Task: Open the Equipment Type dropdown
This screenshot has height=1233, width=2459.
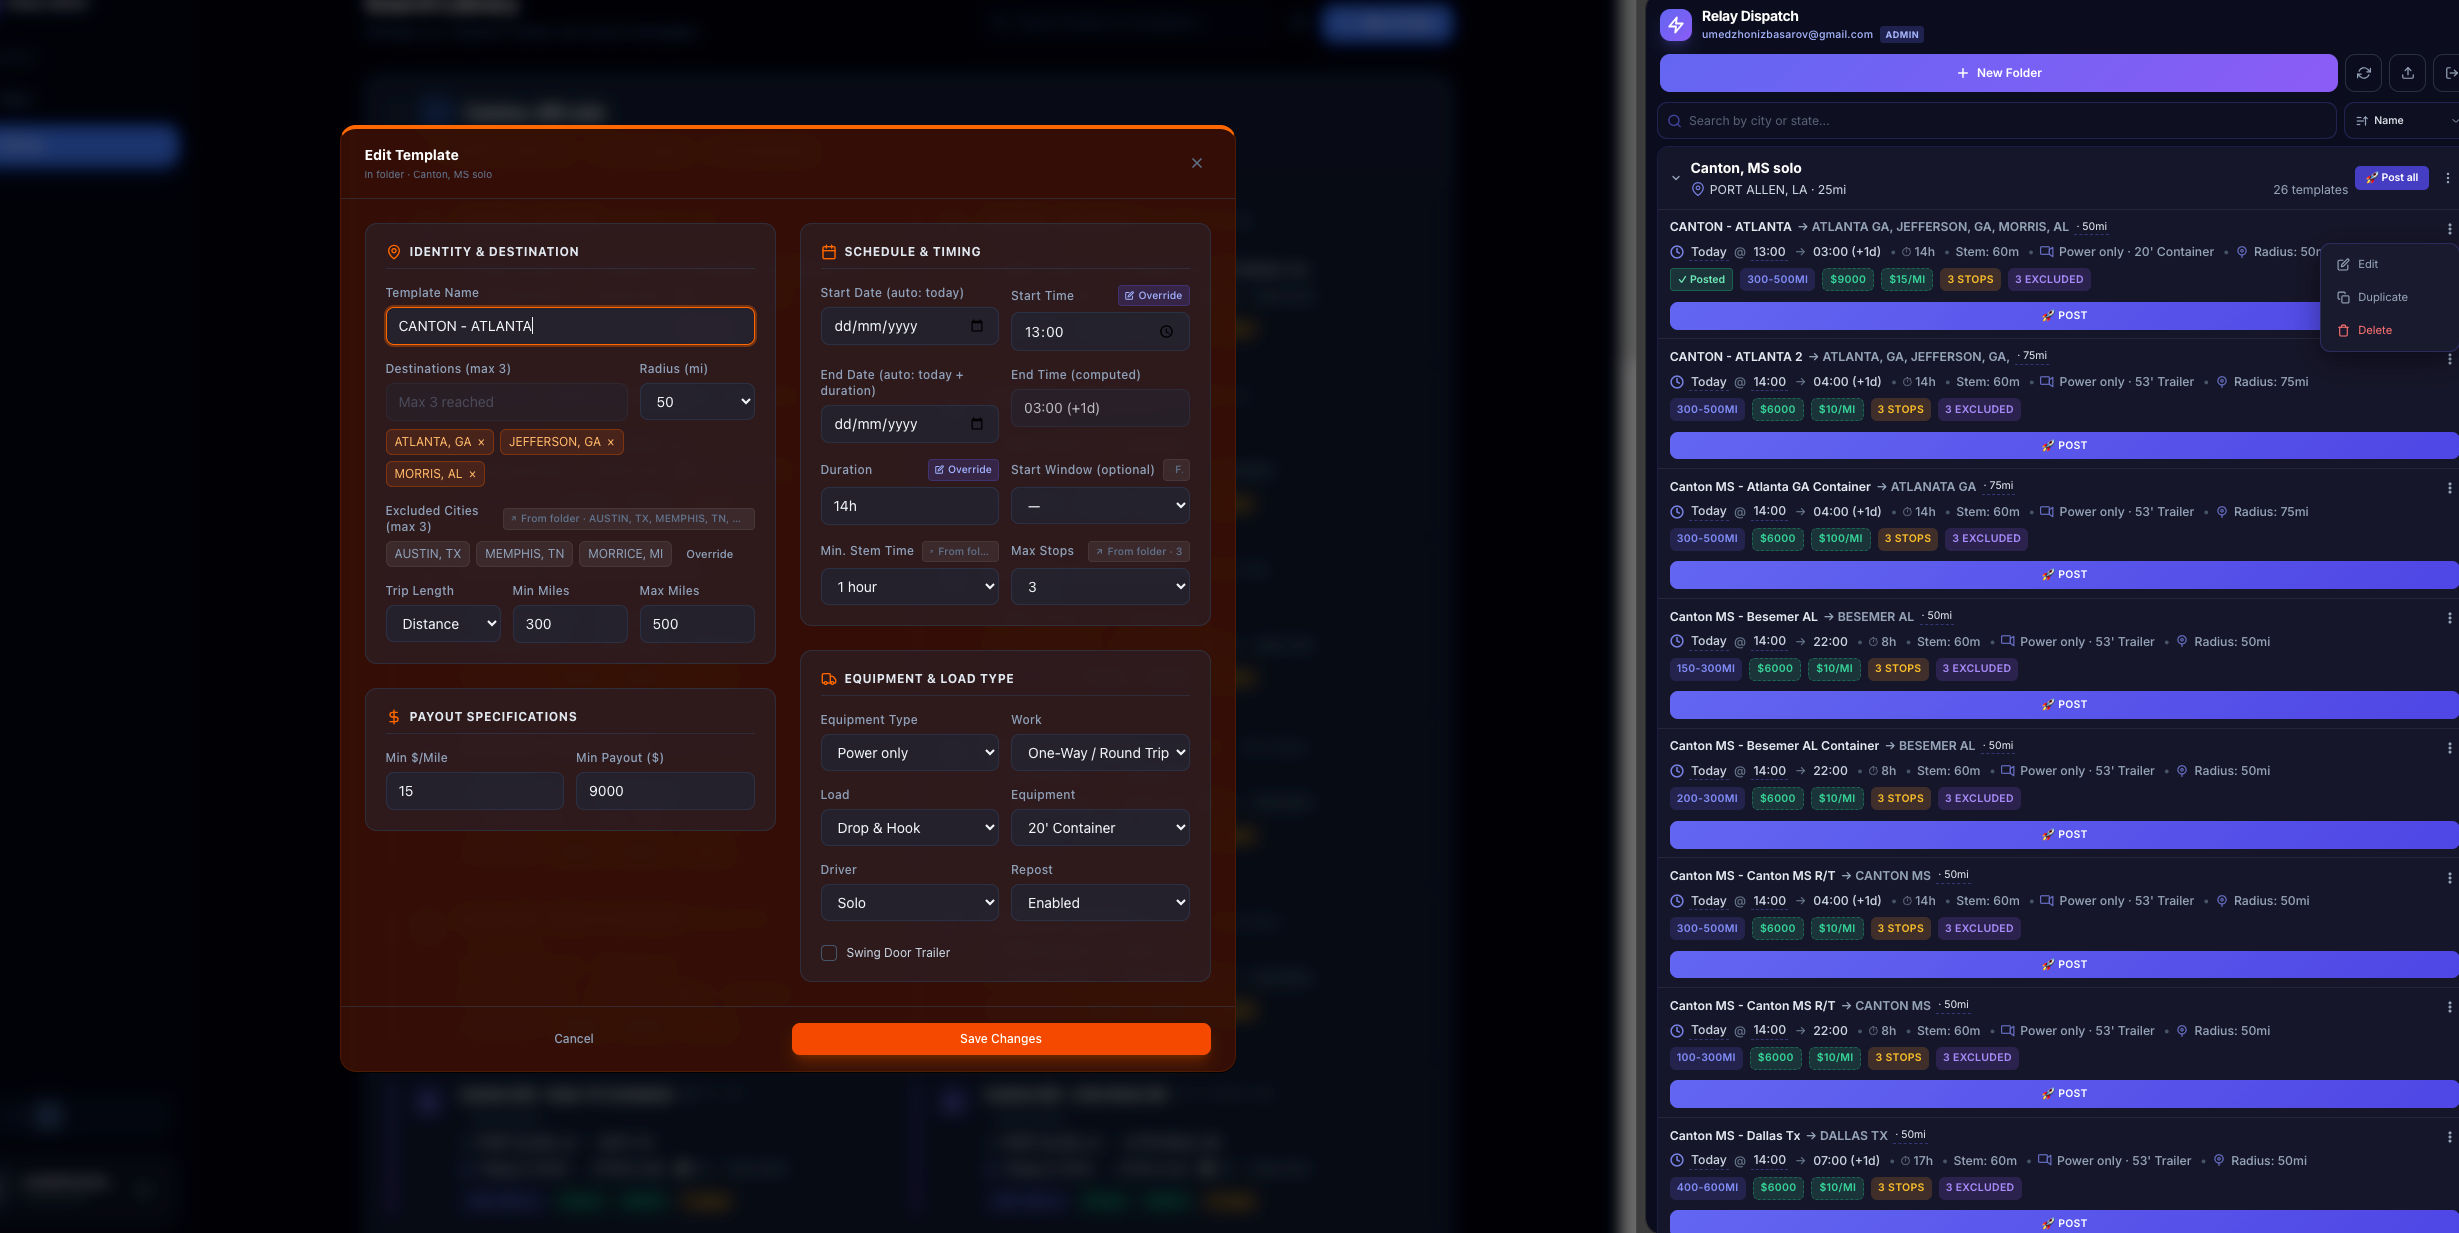Action: 909,753
